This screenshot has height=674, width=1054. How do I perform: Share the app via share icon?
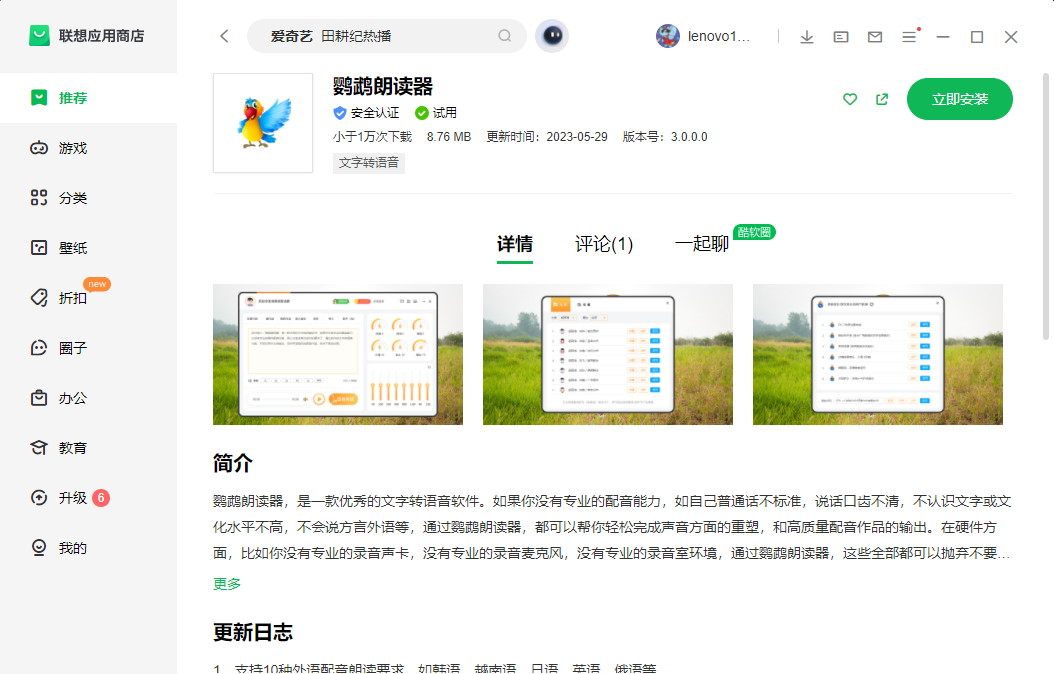(x=882, y=99)
